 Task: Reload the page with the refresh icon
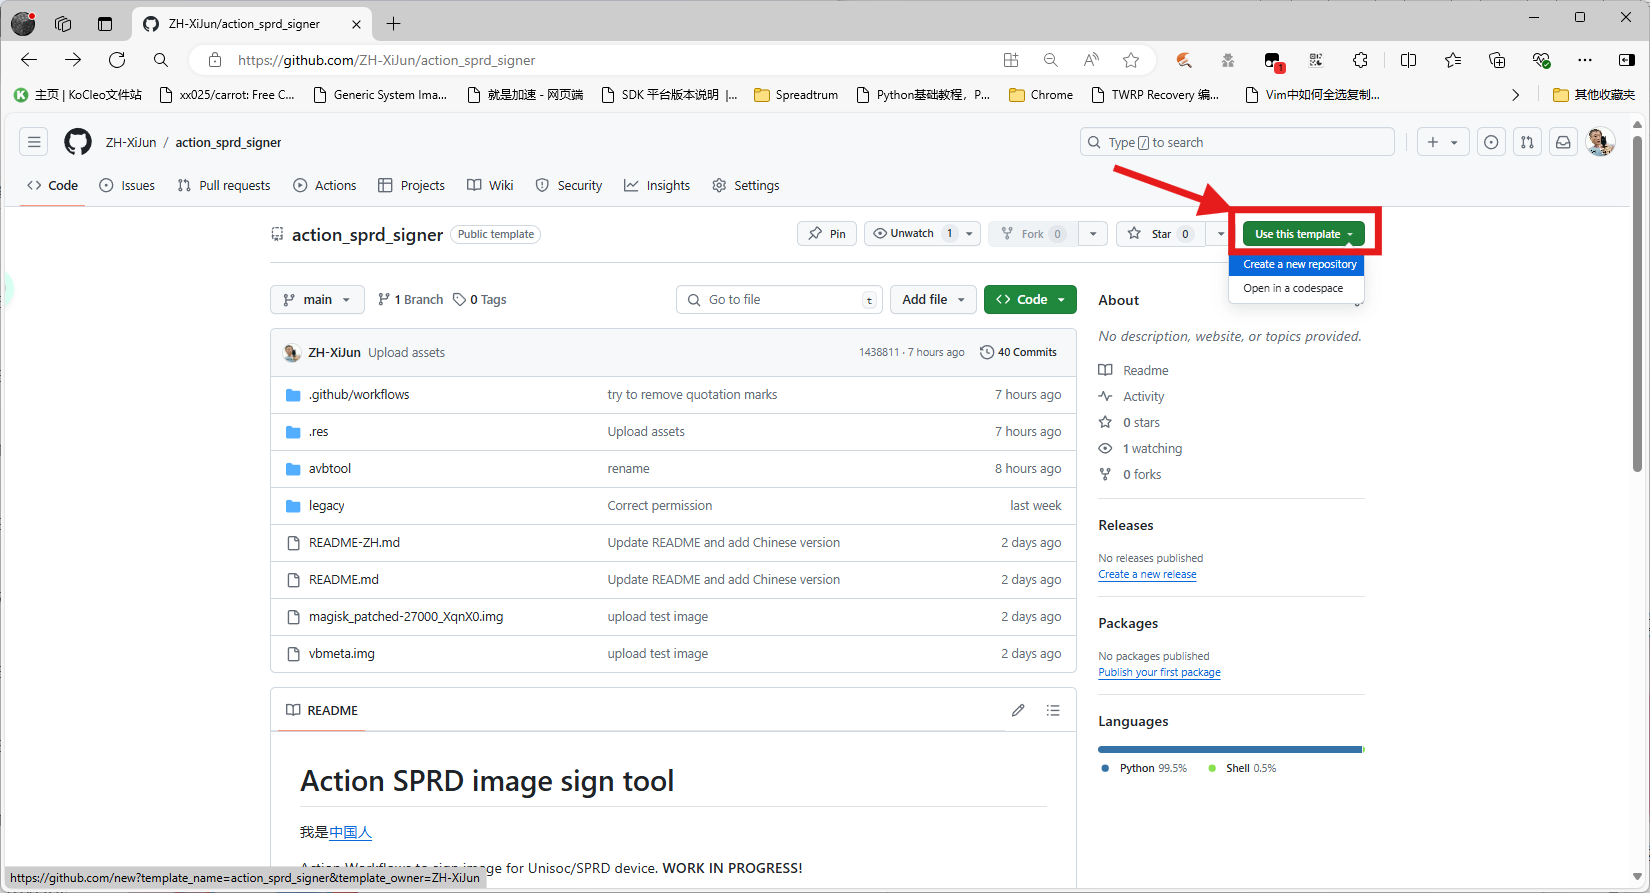click(x=117, y=60)
